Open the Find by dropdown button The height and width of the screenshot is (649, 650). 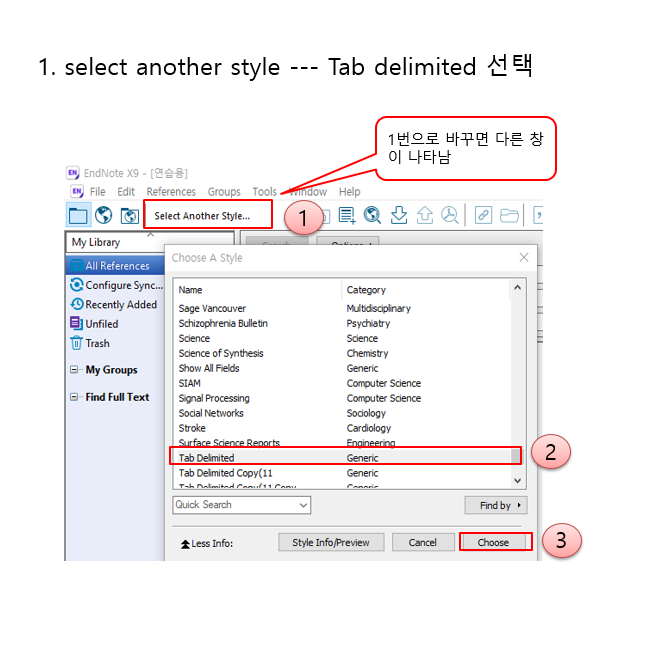496,505
